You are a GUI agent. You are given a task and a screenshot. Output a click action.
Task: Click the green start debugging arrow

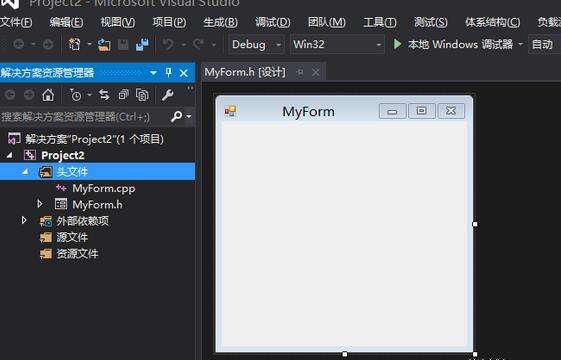(x=397, y=44)
